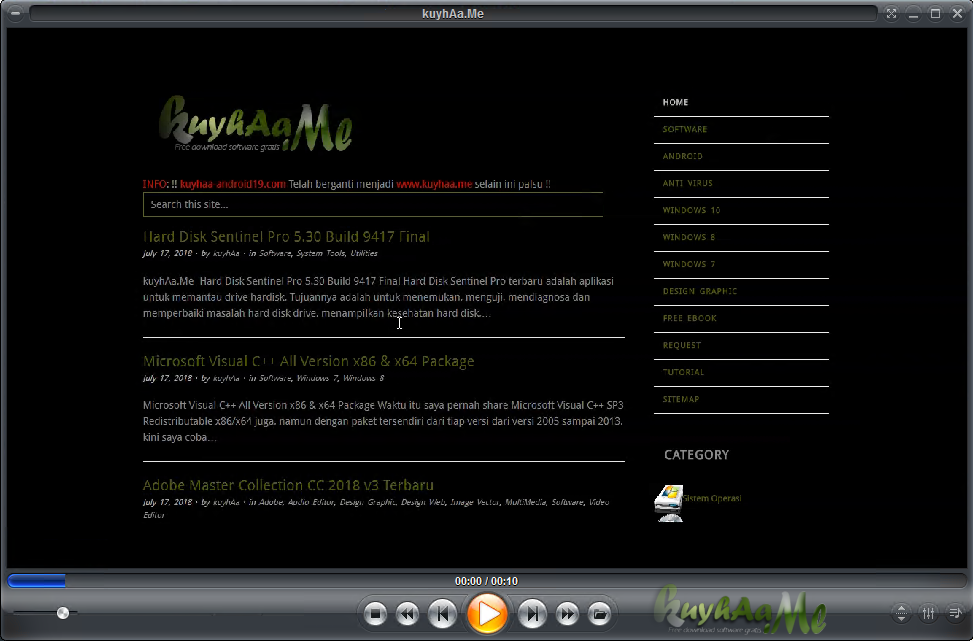Skip to the next track

point(532,614)
